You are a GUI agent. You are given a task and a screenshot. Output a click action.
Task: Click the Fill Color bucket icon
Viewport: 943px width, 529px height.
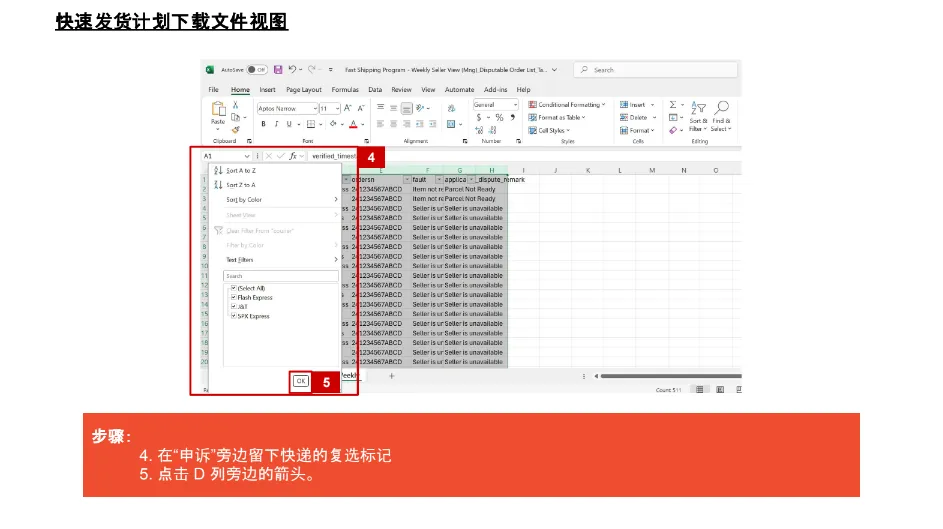[x=333, y=124]
